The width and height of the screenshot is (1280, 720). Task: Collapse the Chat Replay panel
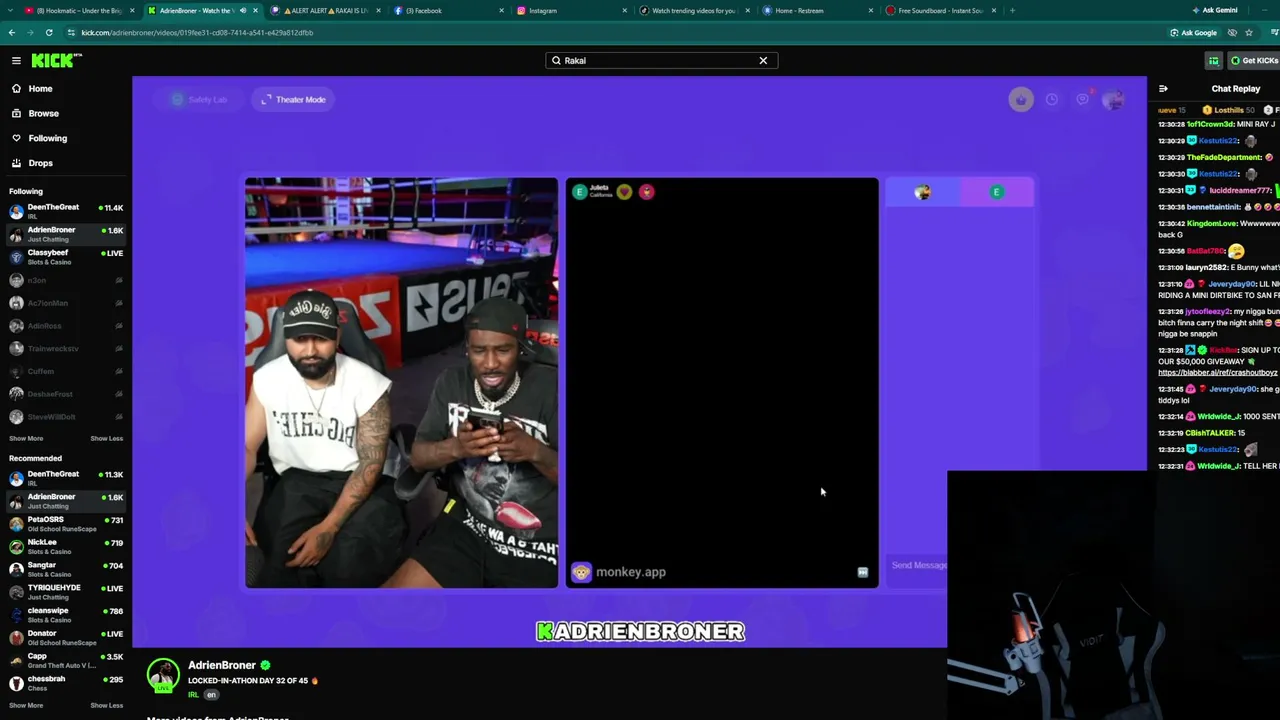click(x=1163, y=88)
